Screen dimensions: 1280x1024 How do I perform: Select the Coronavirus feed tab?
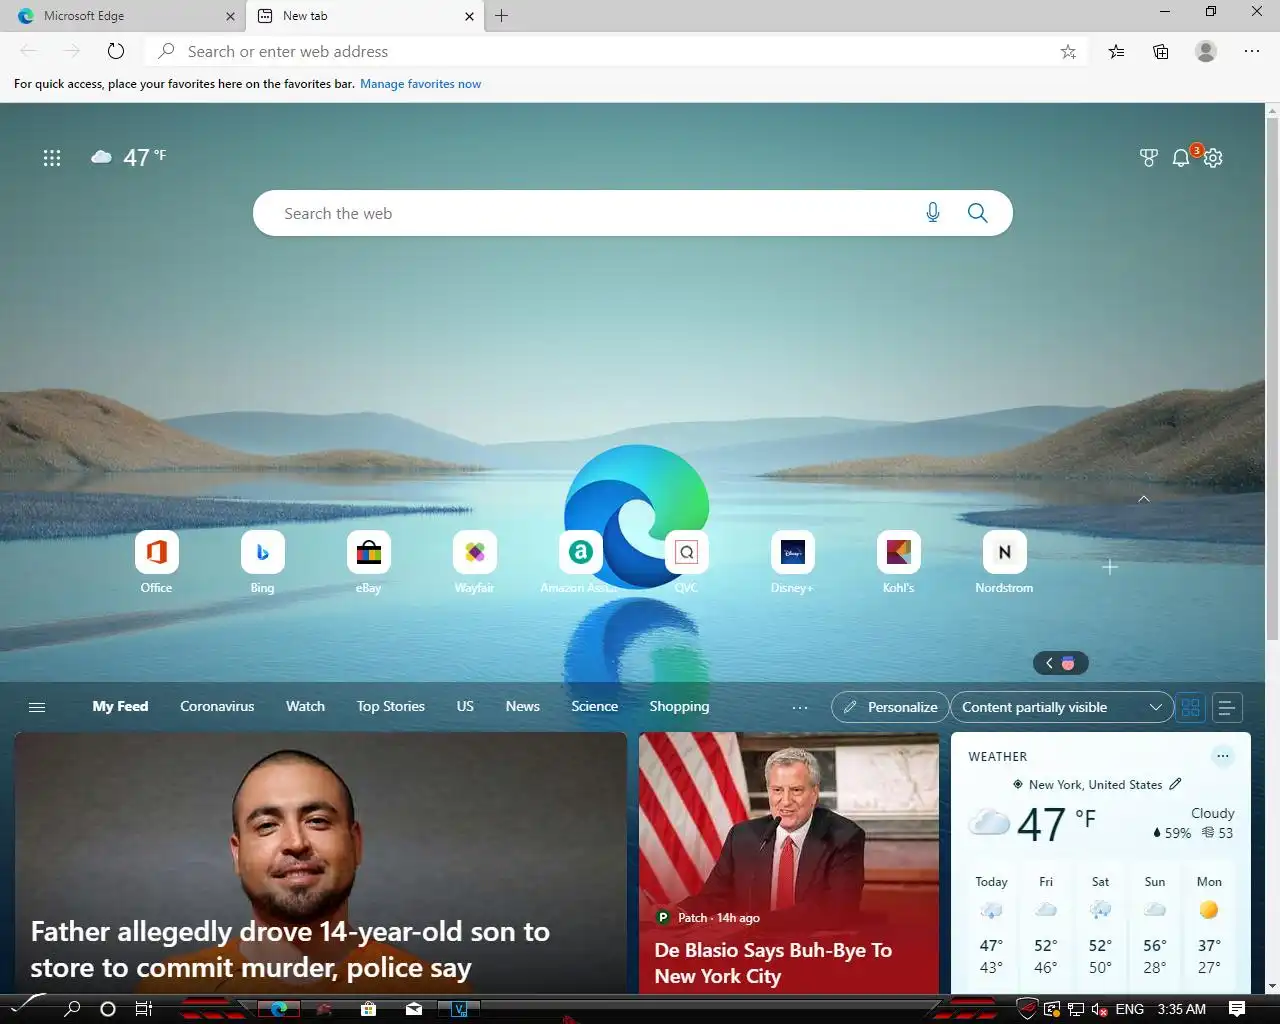217,706
